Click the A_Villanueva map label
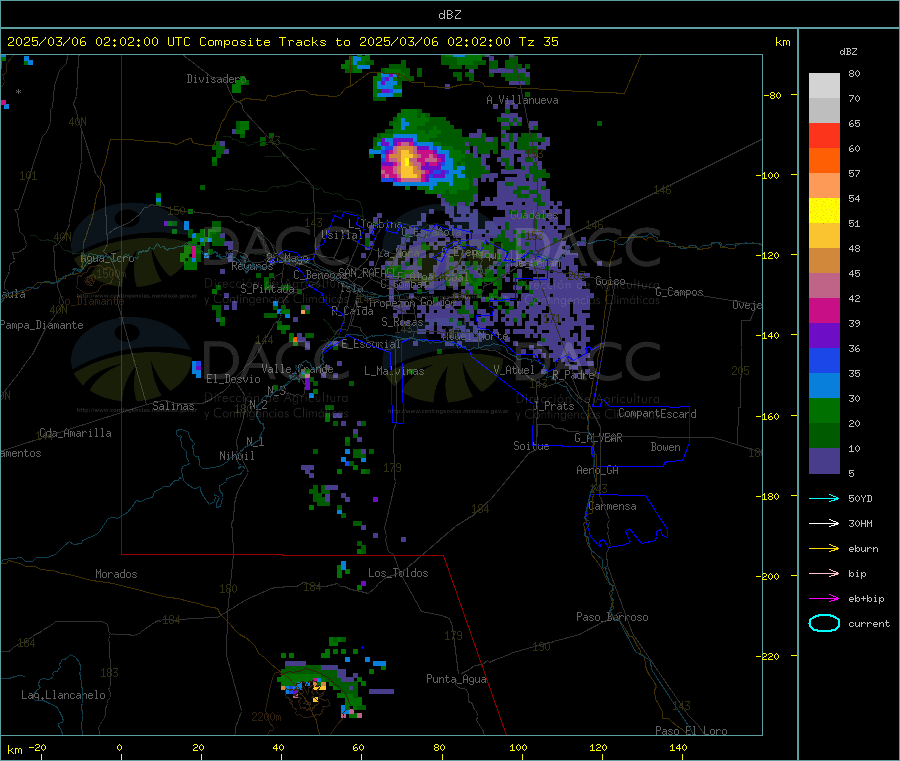The height and width of the screenshot is (761, 900). coord(522,100)
